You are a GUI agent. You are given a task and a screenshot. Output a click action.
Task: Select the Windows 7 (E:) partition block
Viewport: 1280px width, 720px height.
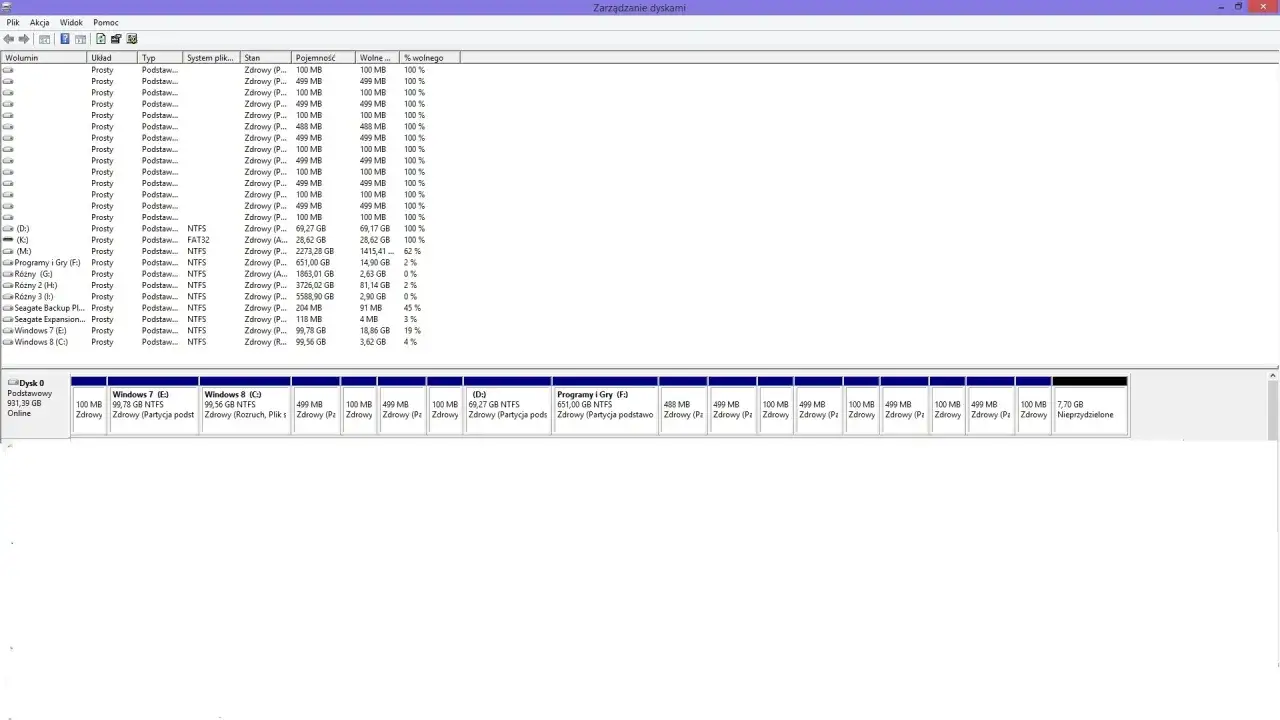(153, 409)
